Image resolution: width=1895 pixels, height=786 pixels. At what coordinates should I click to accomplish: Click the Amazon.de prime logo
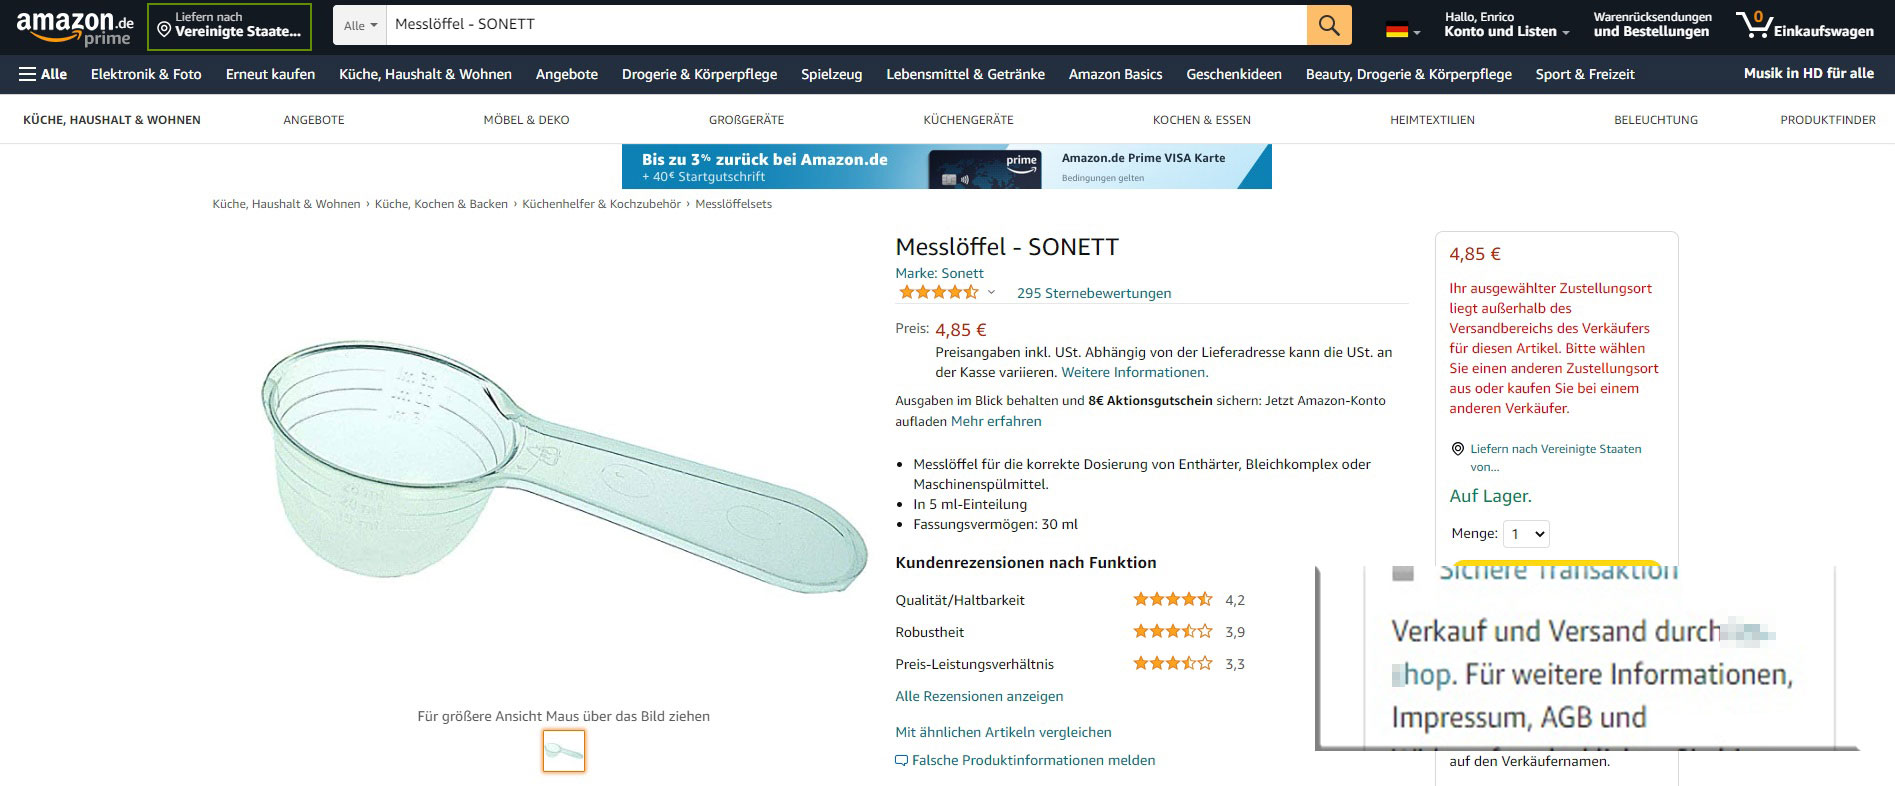click(x=75, y=27)
